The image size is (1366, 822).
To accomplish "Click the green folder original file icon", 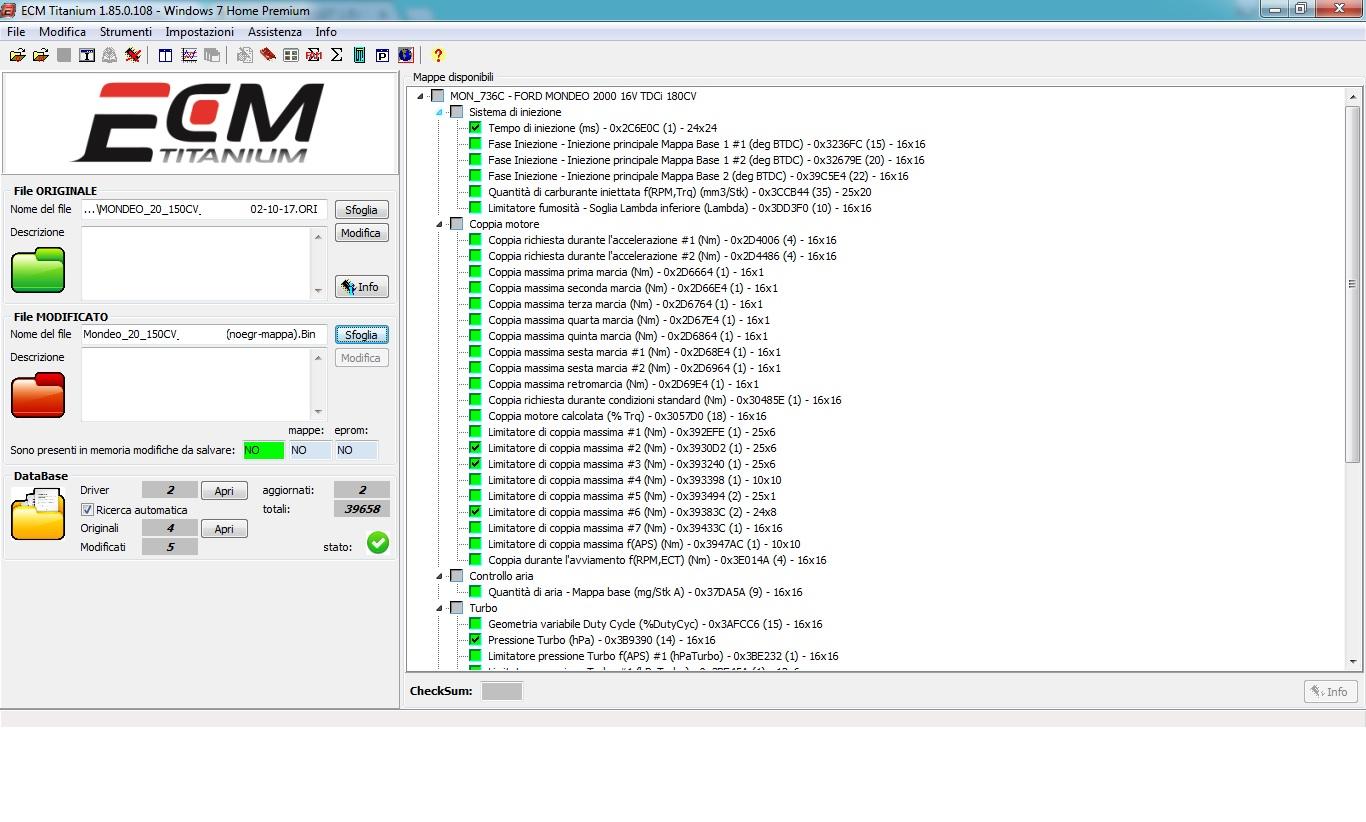I will (x=38, y=270).
